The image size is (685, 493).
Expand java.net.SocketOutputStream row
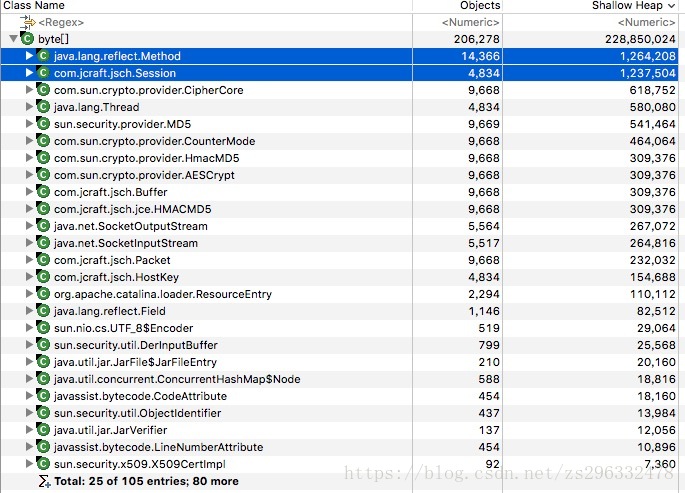[x=29, y=226]
